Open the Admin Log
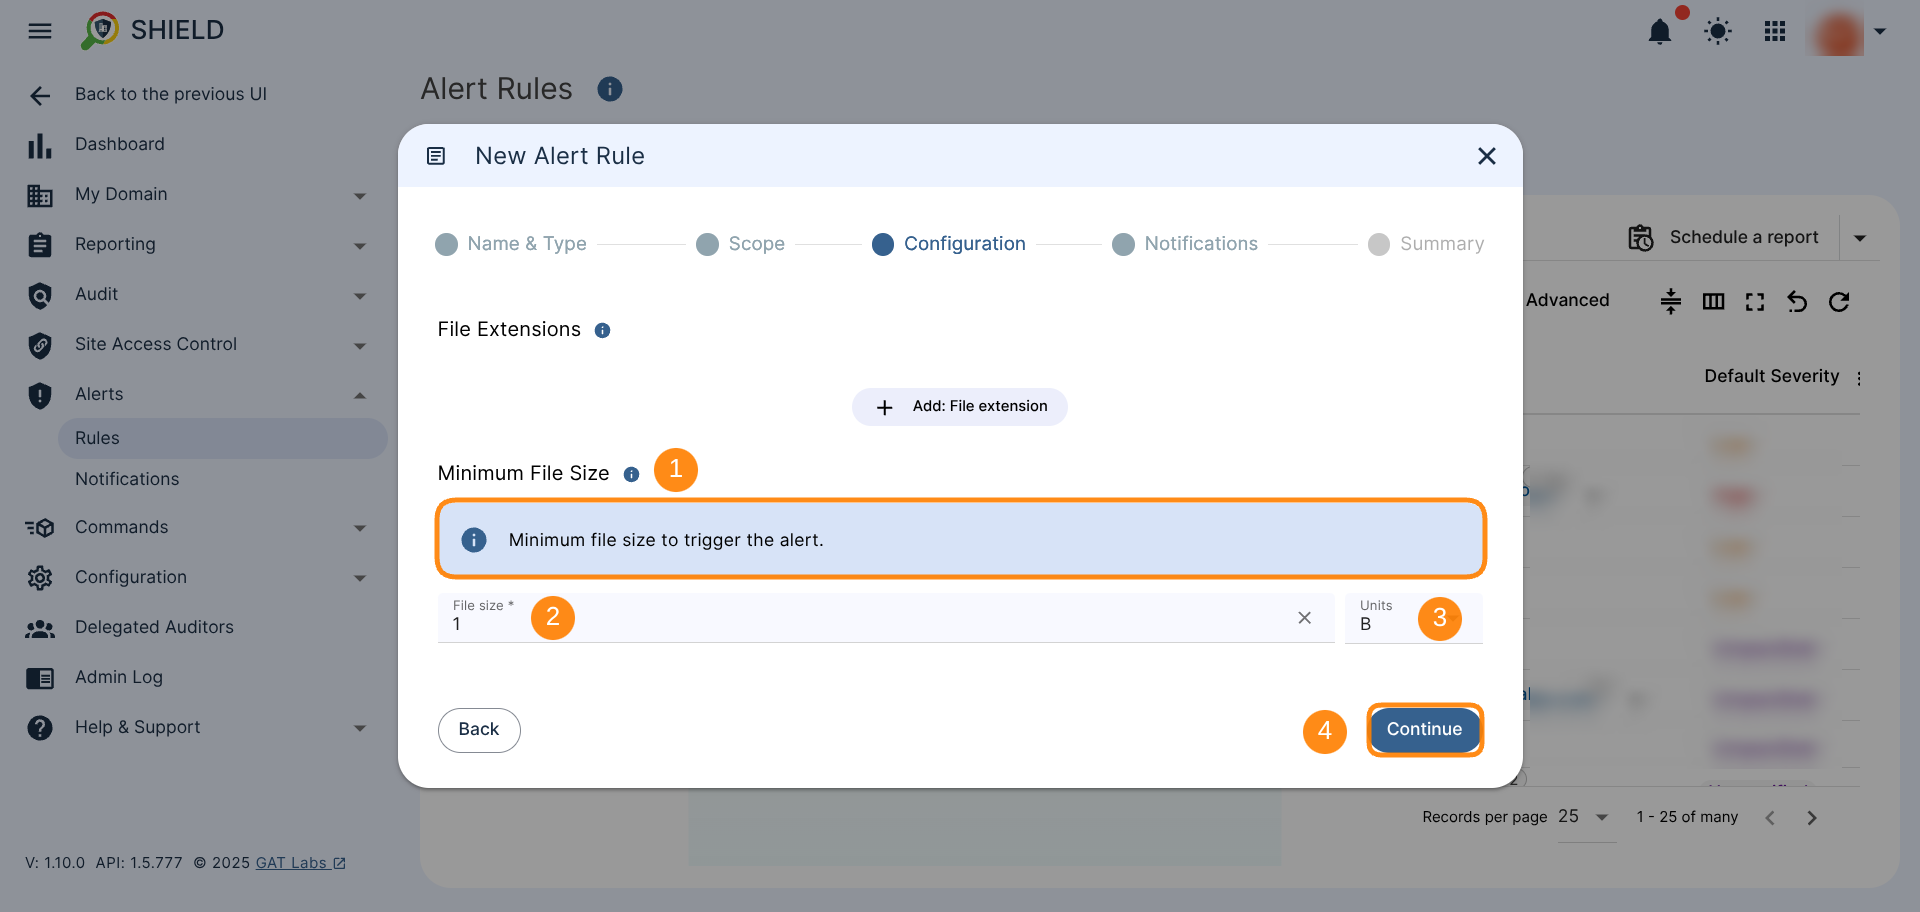1920x912 pixels. coord(119,677)
